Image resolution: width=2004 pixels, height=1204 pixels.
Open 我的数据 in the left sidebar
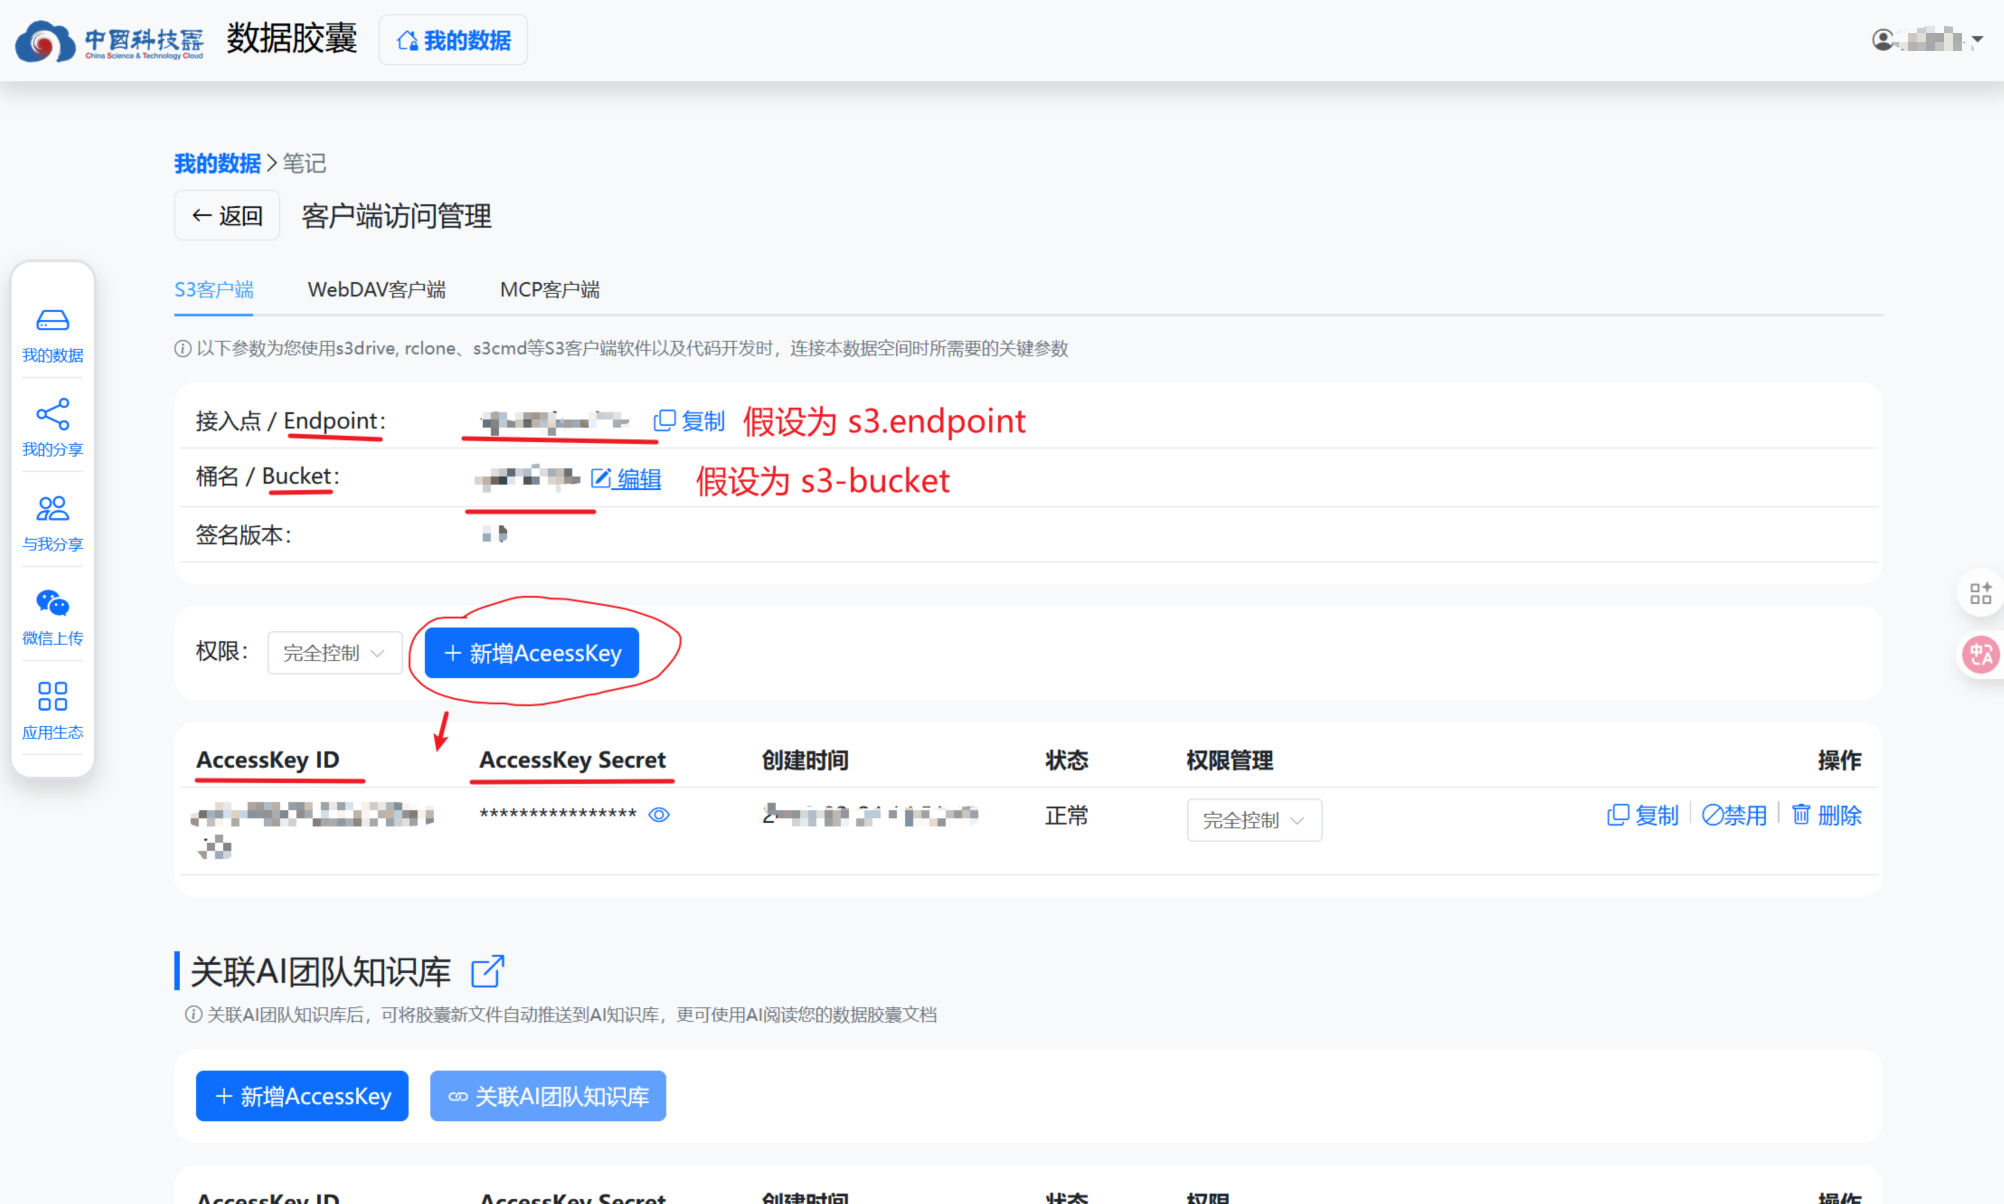coord(52,336)
